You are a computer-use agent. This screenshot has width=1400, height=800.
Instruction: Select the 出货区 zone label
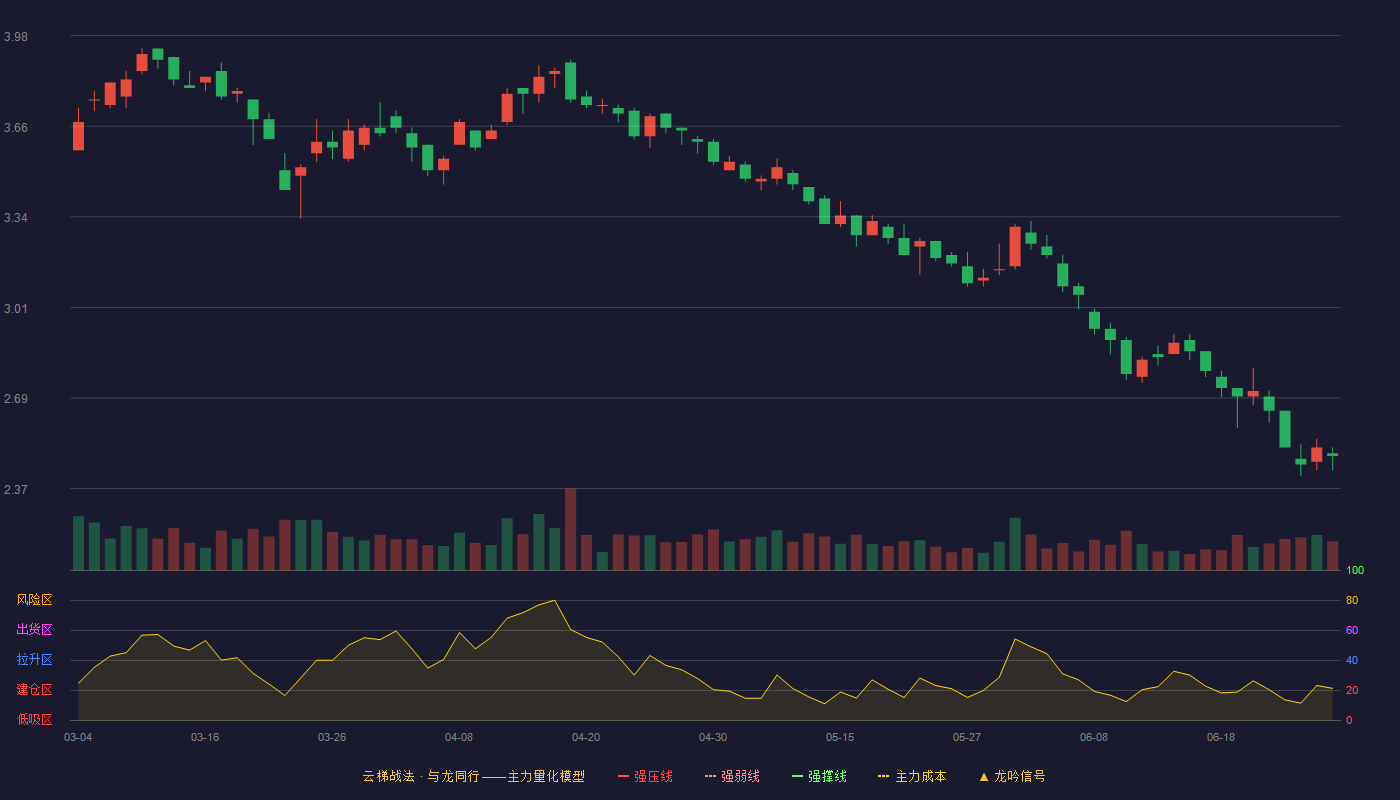click(34, 630)
